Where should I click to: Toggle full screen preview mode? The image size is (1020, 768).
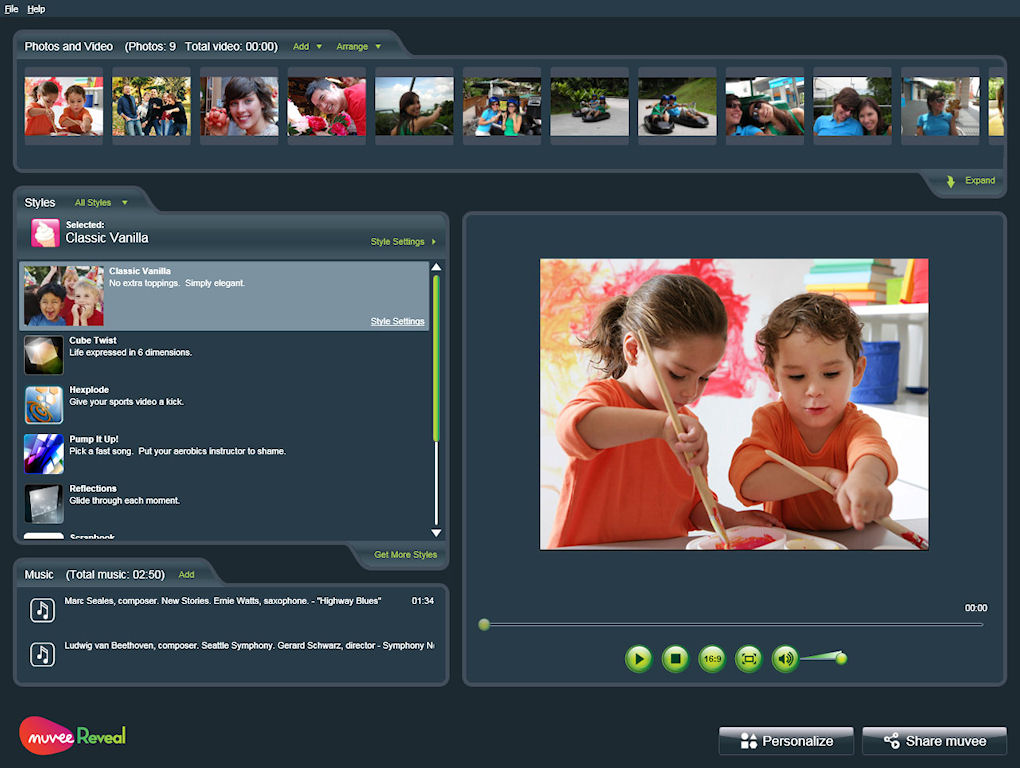[748, 659]
